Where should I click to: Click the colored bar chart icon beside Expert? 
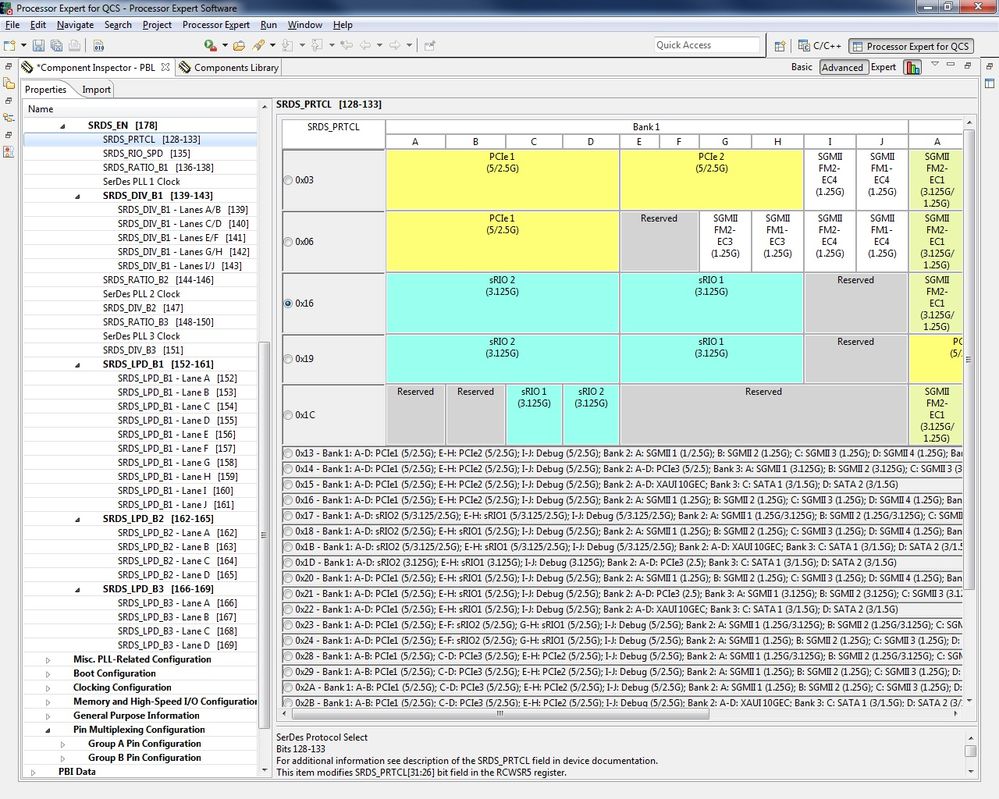pyautogui.click(x=912, y=67)
